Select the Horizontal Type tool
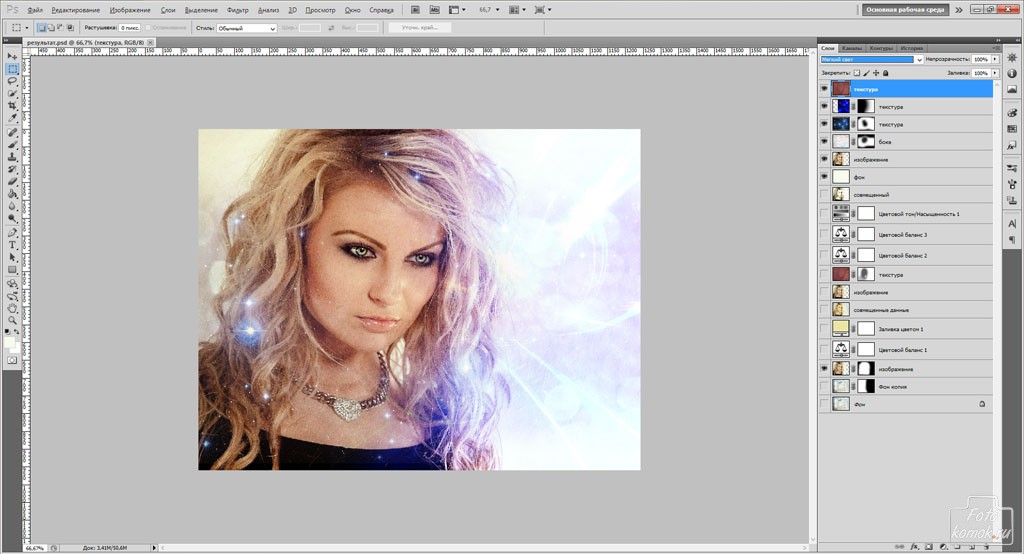The width and height of the screenshot is (1024, 554). click(12, 244)
